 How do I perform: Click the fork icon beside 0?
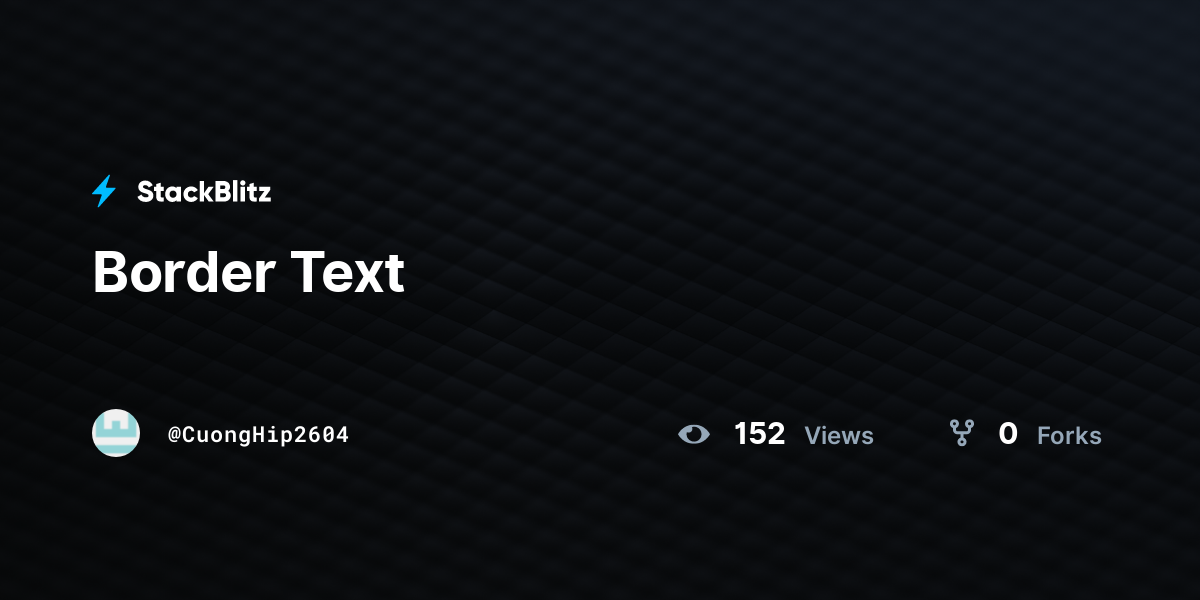[962, 433]
